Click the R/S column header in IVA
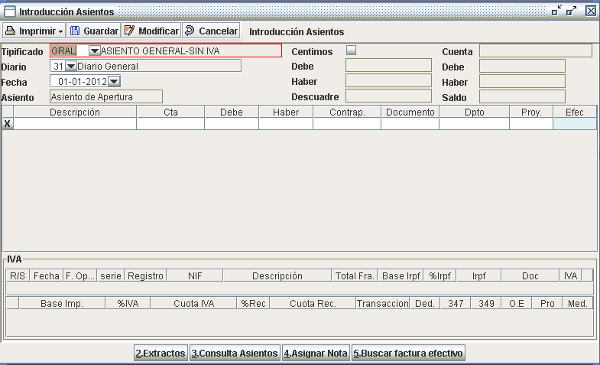Image resolution: width=600 pixels, height=365 pixels. tap(18, 275)
